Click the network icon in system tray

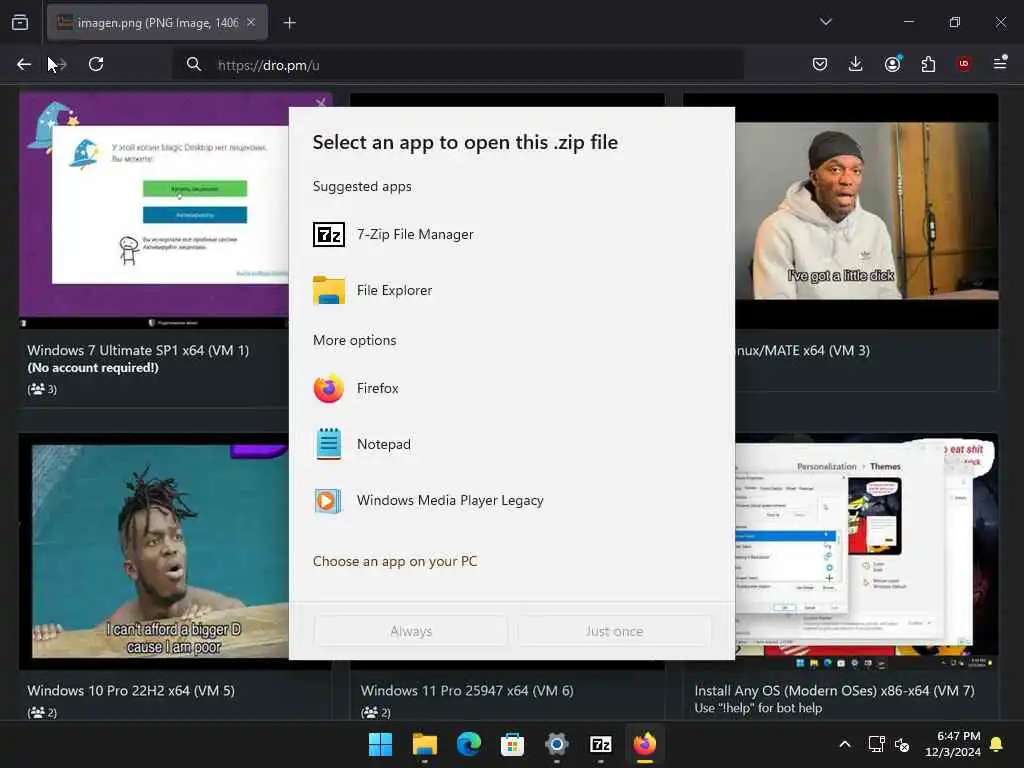point(876,744)
